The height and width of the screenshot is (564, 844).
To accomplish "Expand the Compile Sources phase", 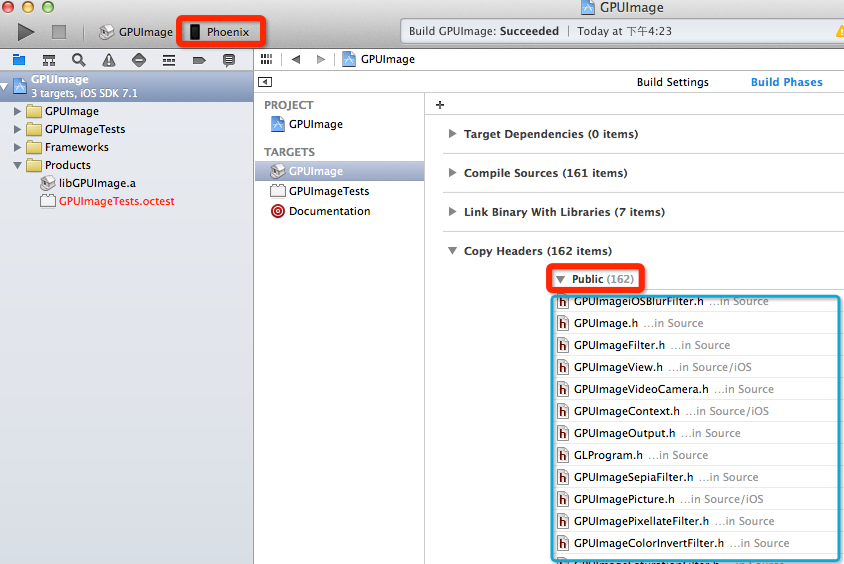I will (453, 173).
